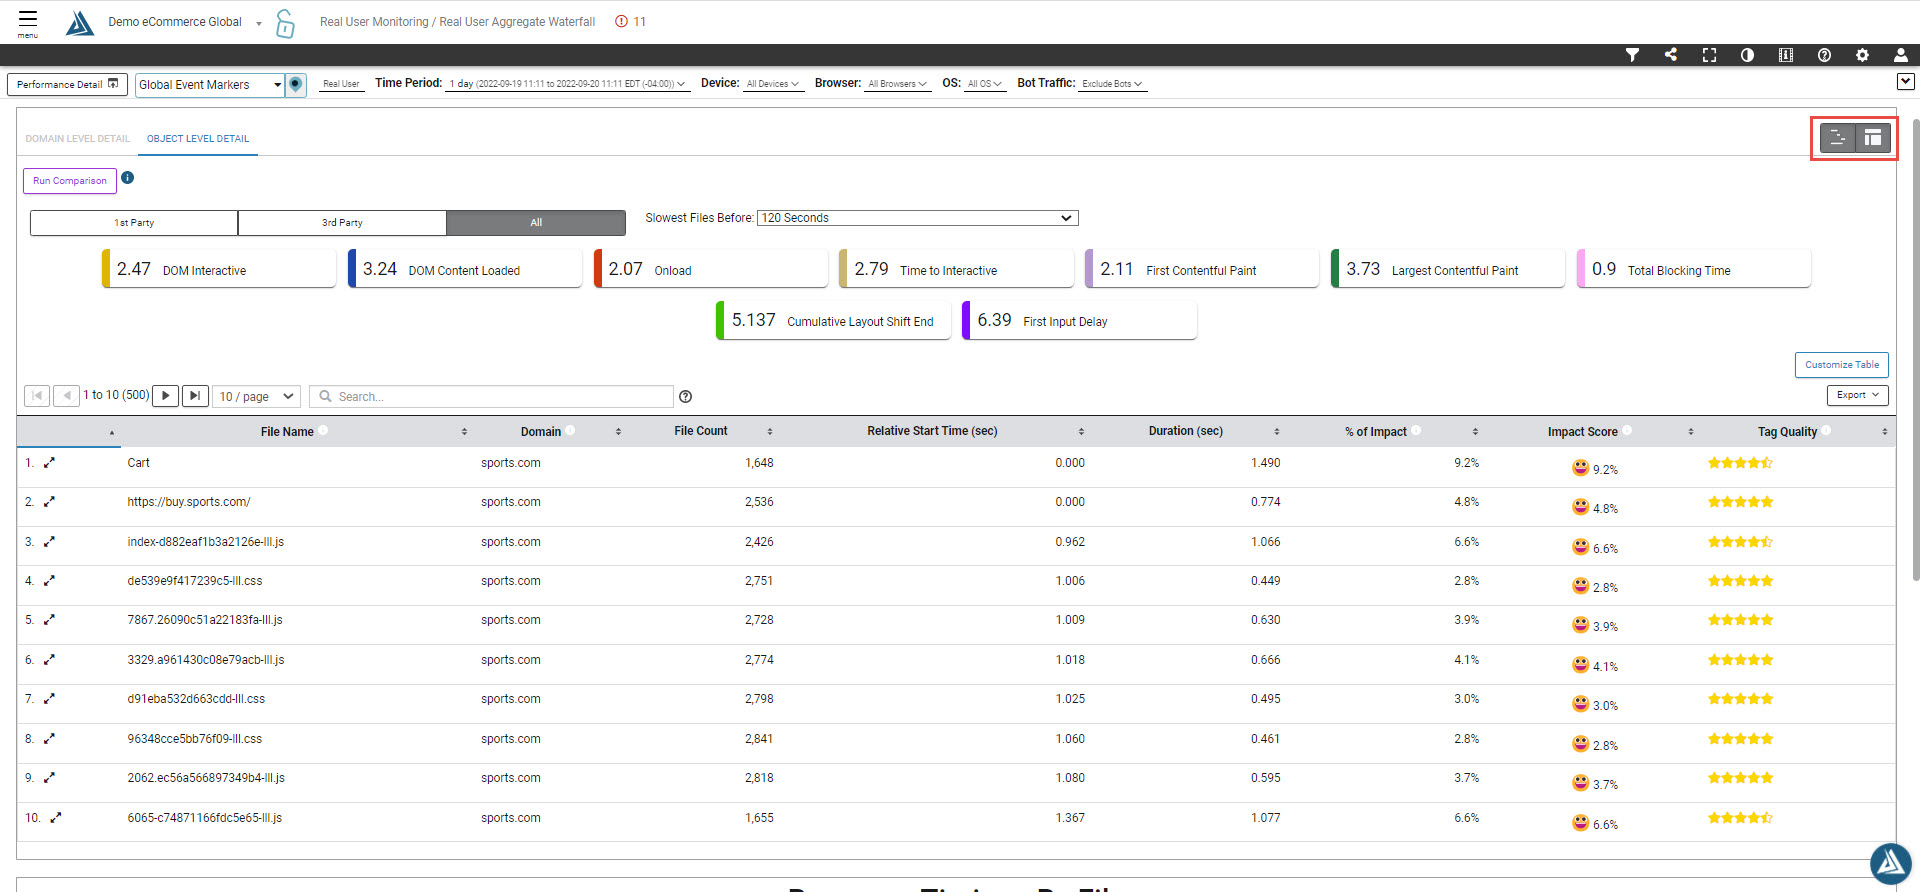1920x892 pixels.
Task: Open the settings gear icon
Action: point(1862,55)
